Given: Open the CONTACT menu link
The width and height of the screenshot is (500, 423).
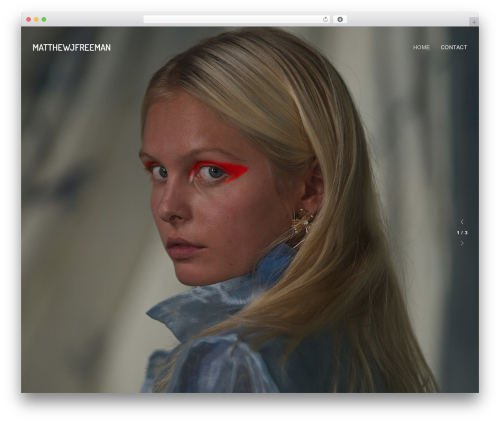Looking at the screenshot, I should [454, 47].
